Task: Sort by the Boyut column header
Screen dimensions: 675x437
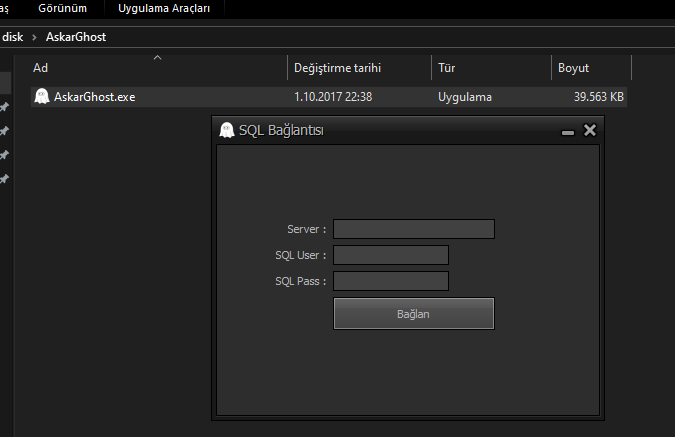Action: click(573, 68)
